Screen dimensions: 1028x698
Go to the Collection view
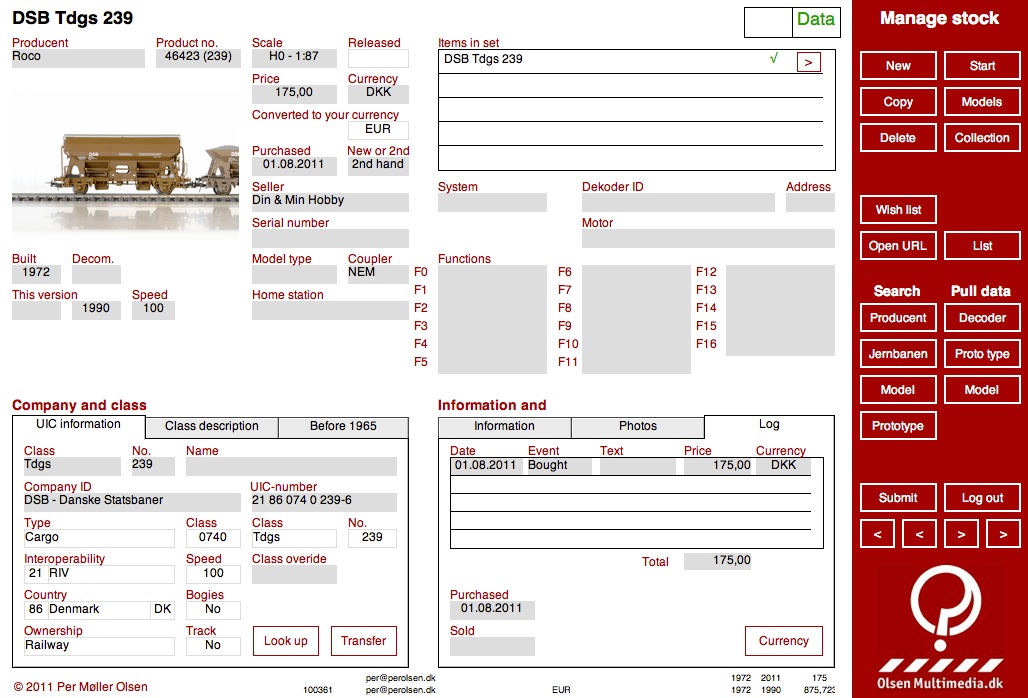click(x=982, y=138)
